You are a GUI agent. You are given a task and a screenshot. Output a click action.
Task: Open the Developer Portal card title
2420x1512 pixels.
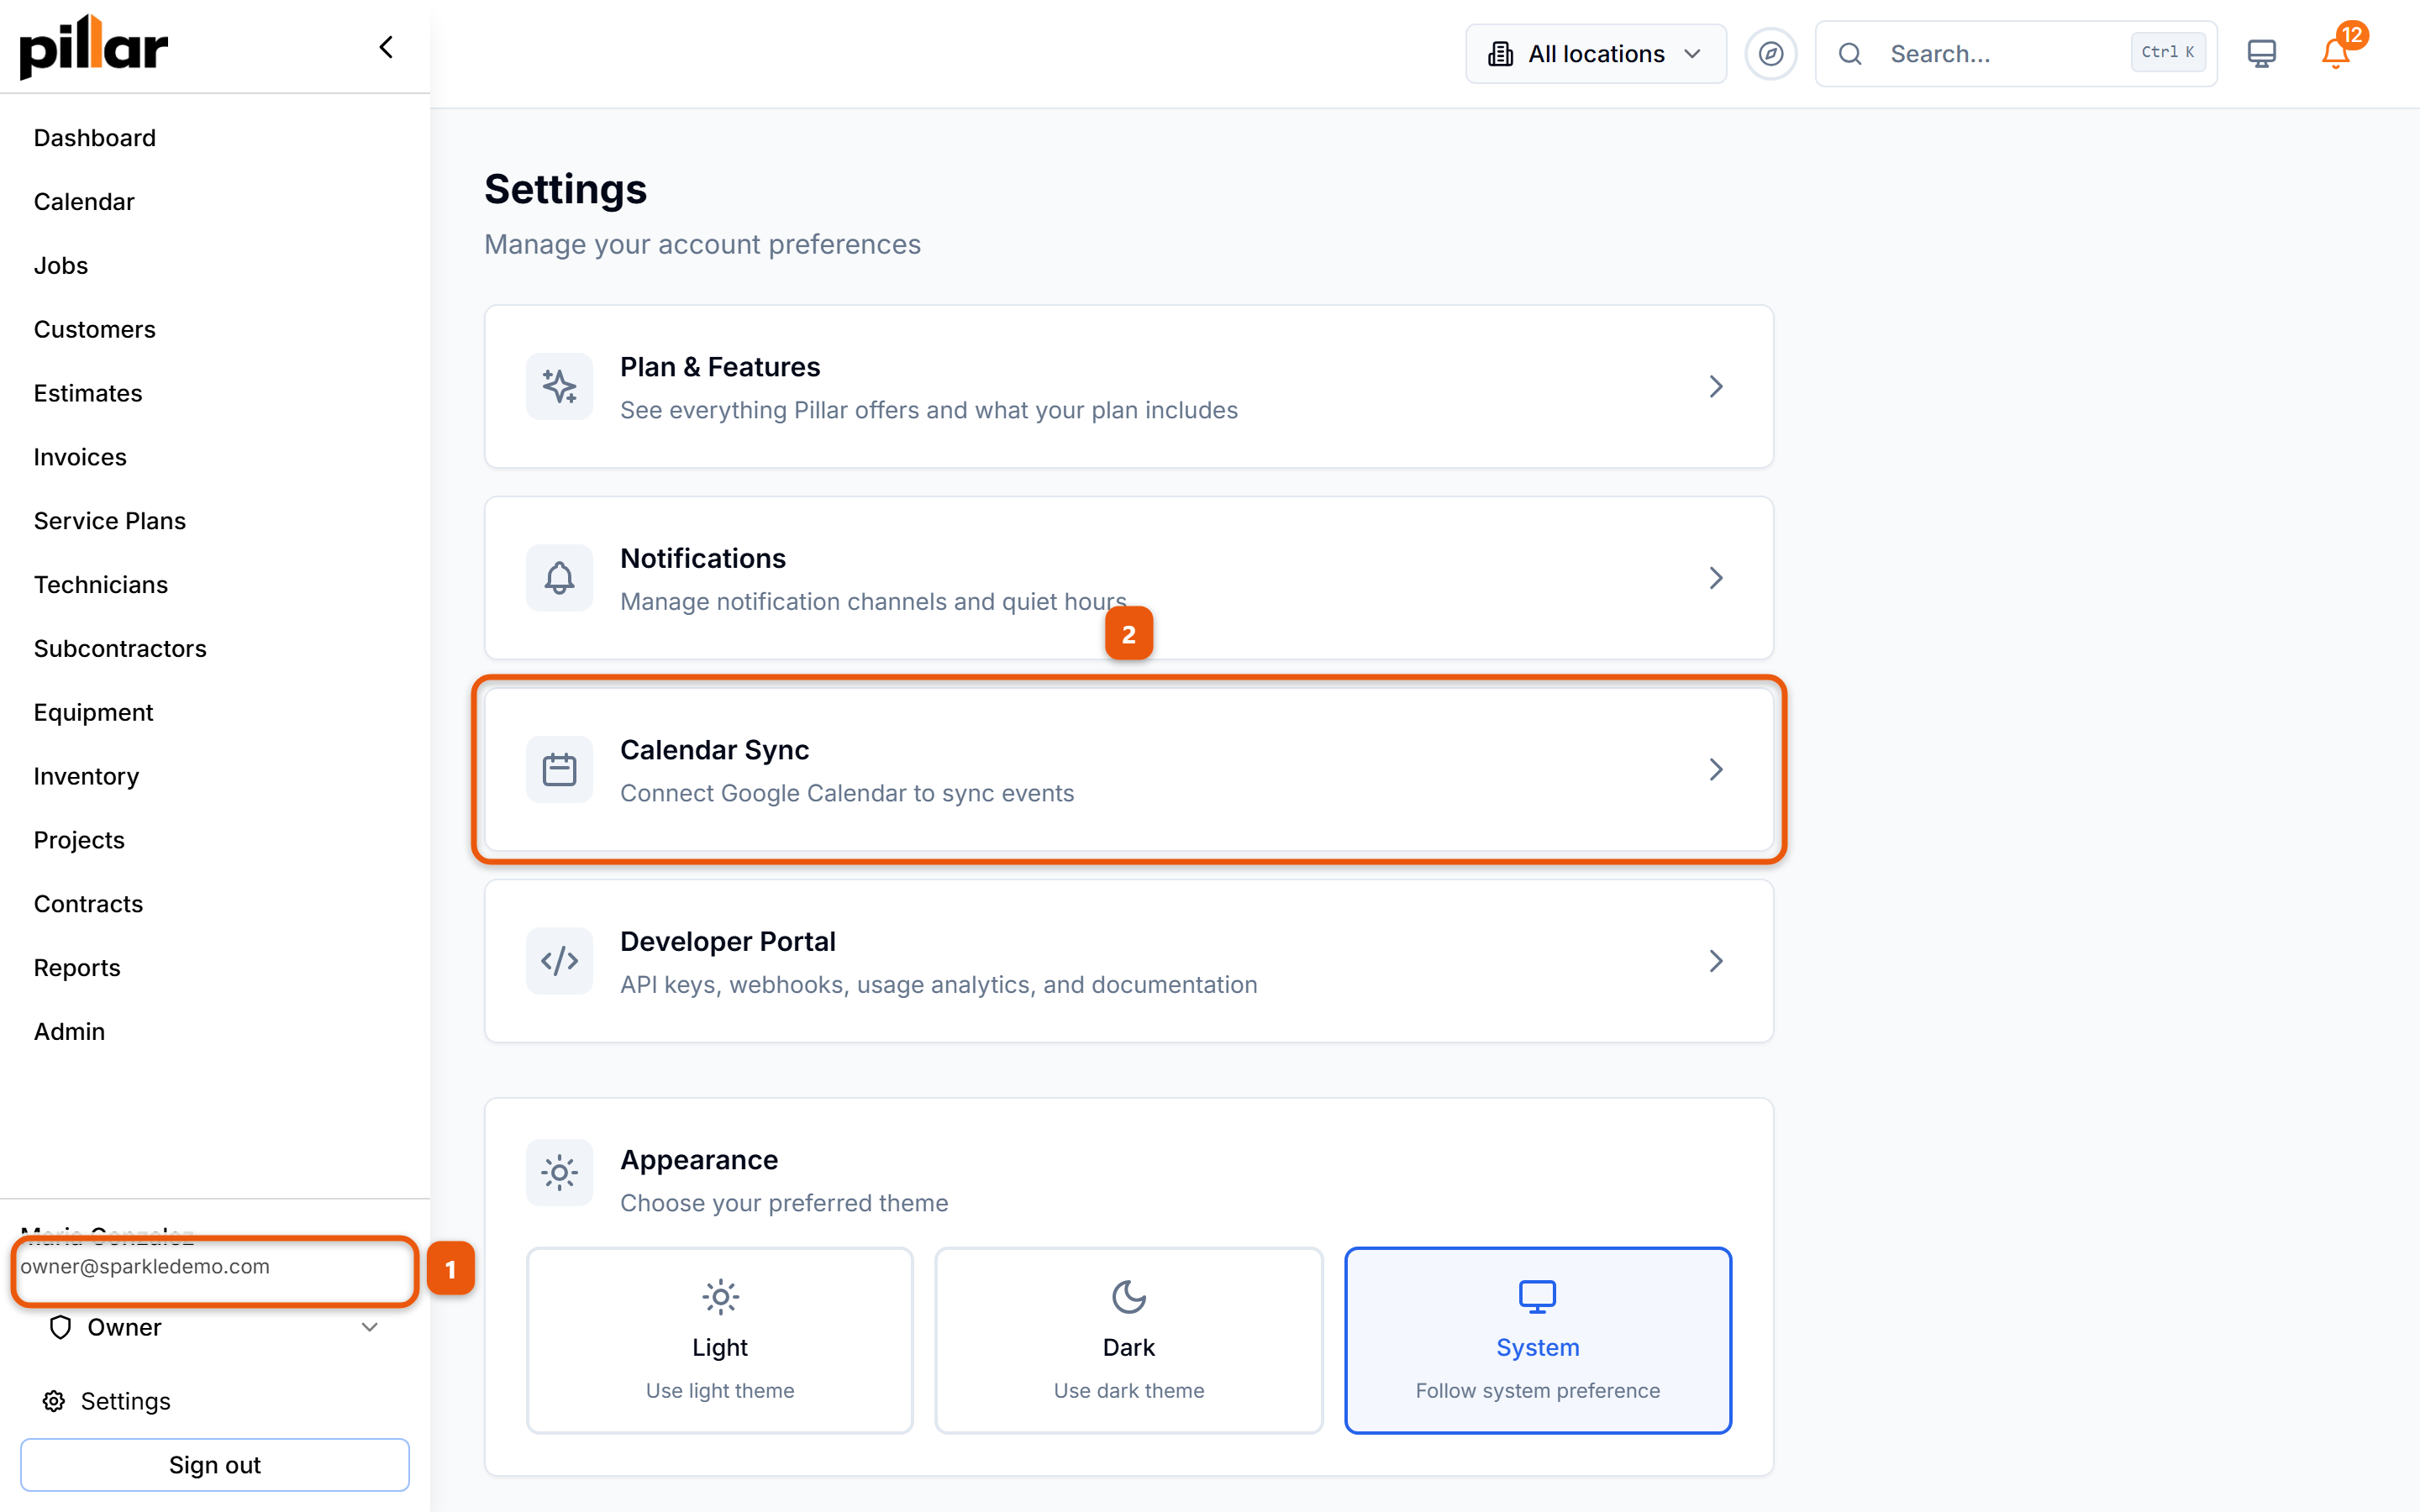coord(728,941)
